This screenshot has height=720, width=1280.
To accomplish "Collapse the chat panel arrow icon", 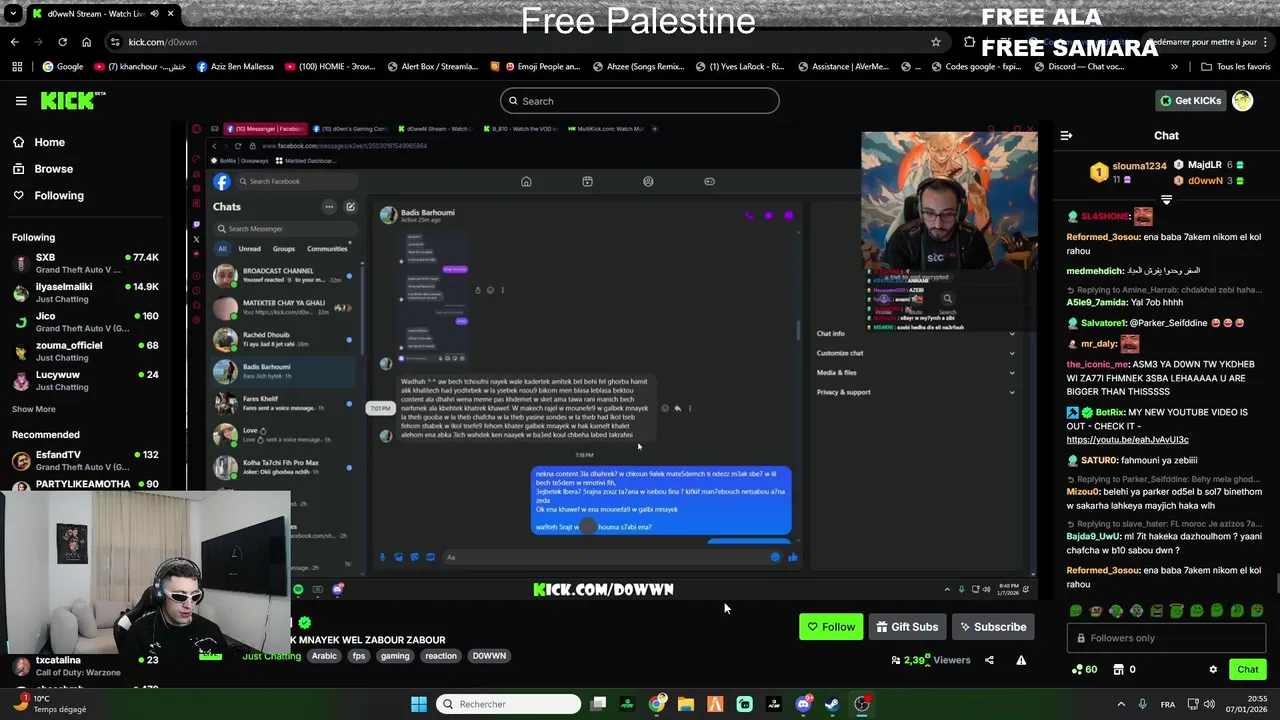I will [x=1066, y=136].
